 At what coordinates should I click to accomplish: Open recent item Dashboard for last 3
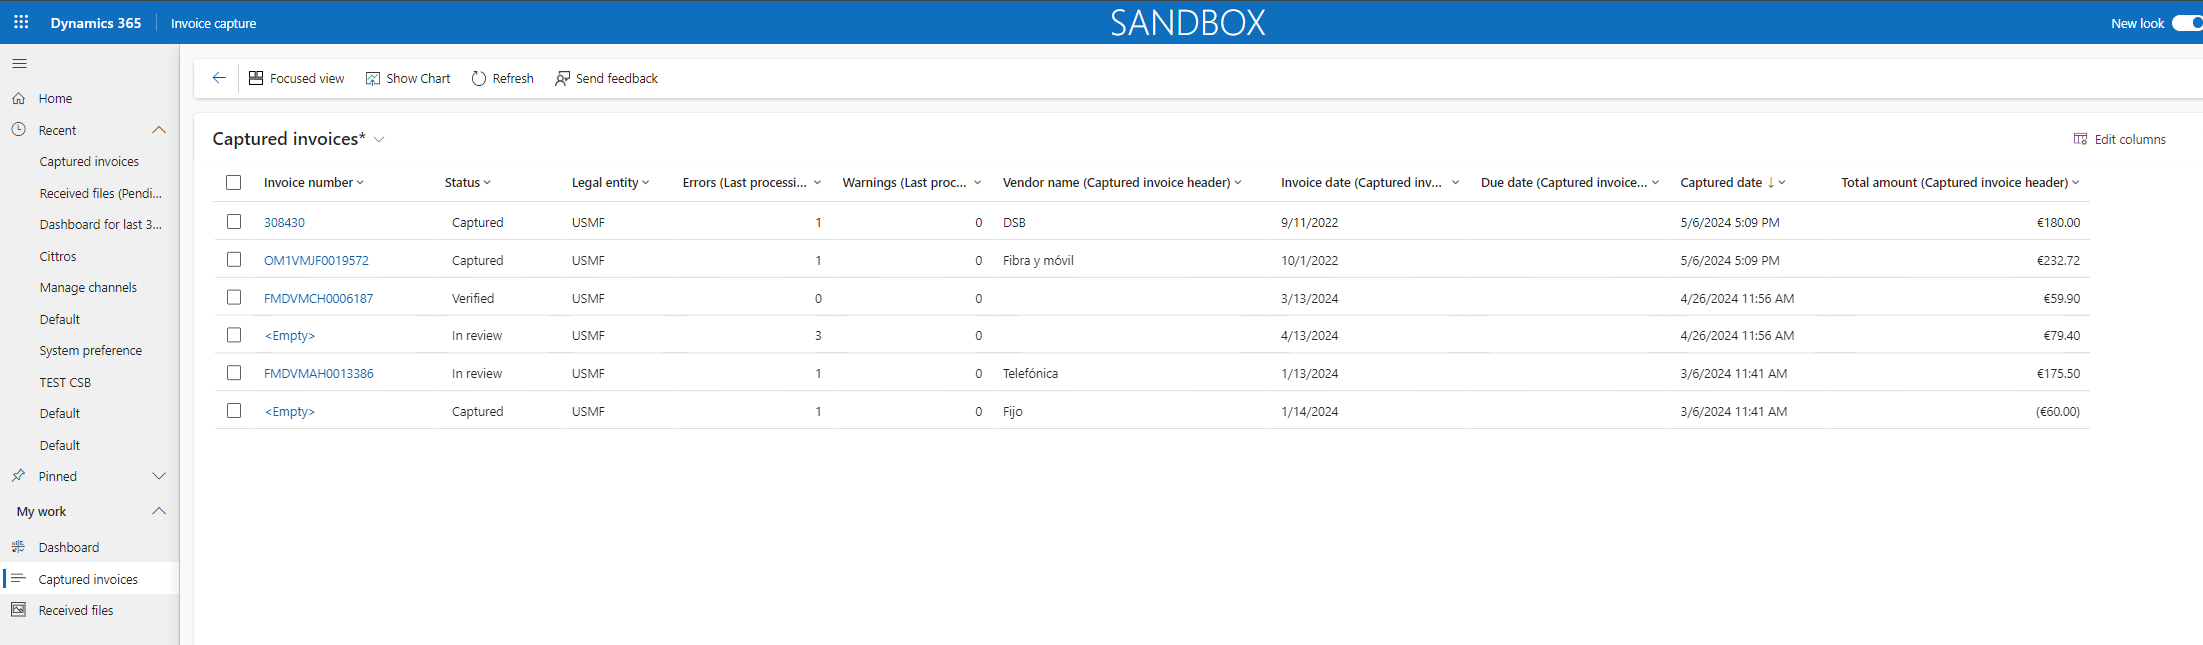click(x=100, y=224)
